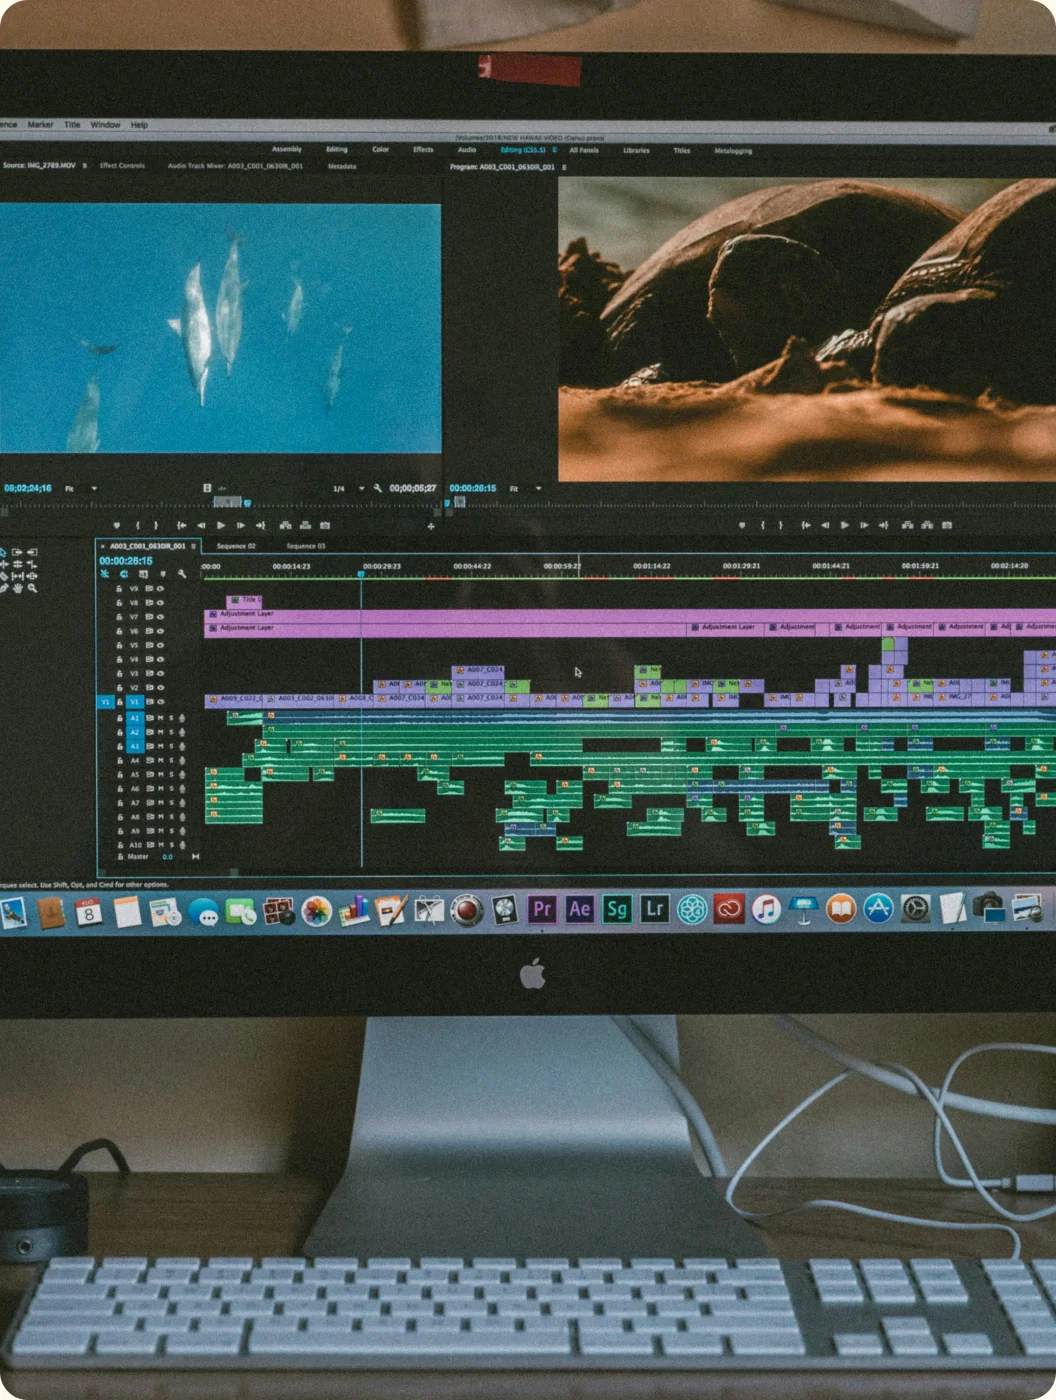Open App Store from the Dock
Screen dimensions: 1056x1400
878,909
